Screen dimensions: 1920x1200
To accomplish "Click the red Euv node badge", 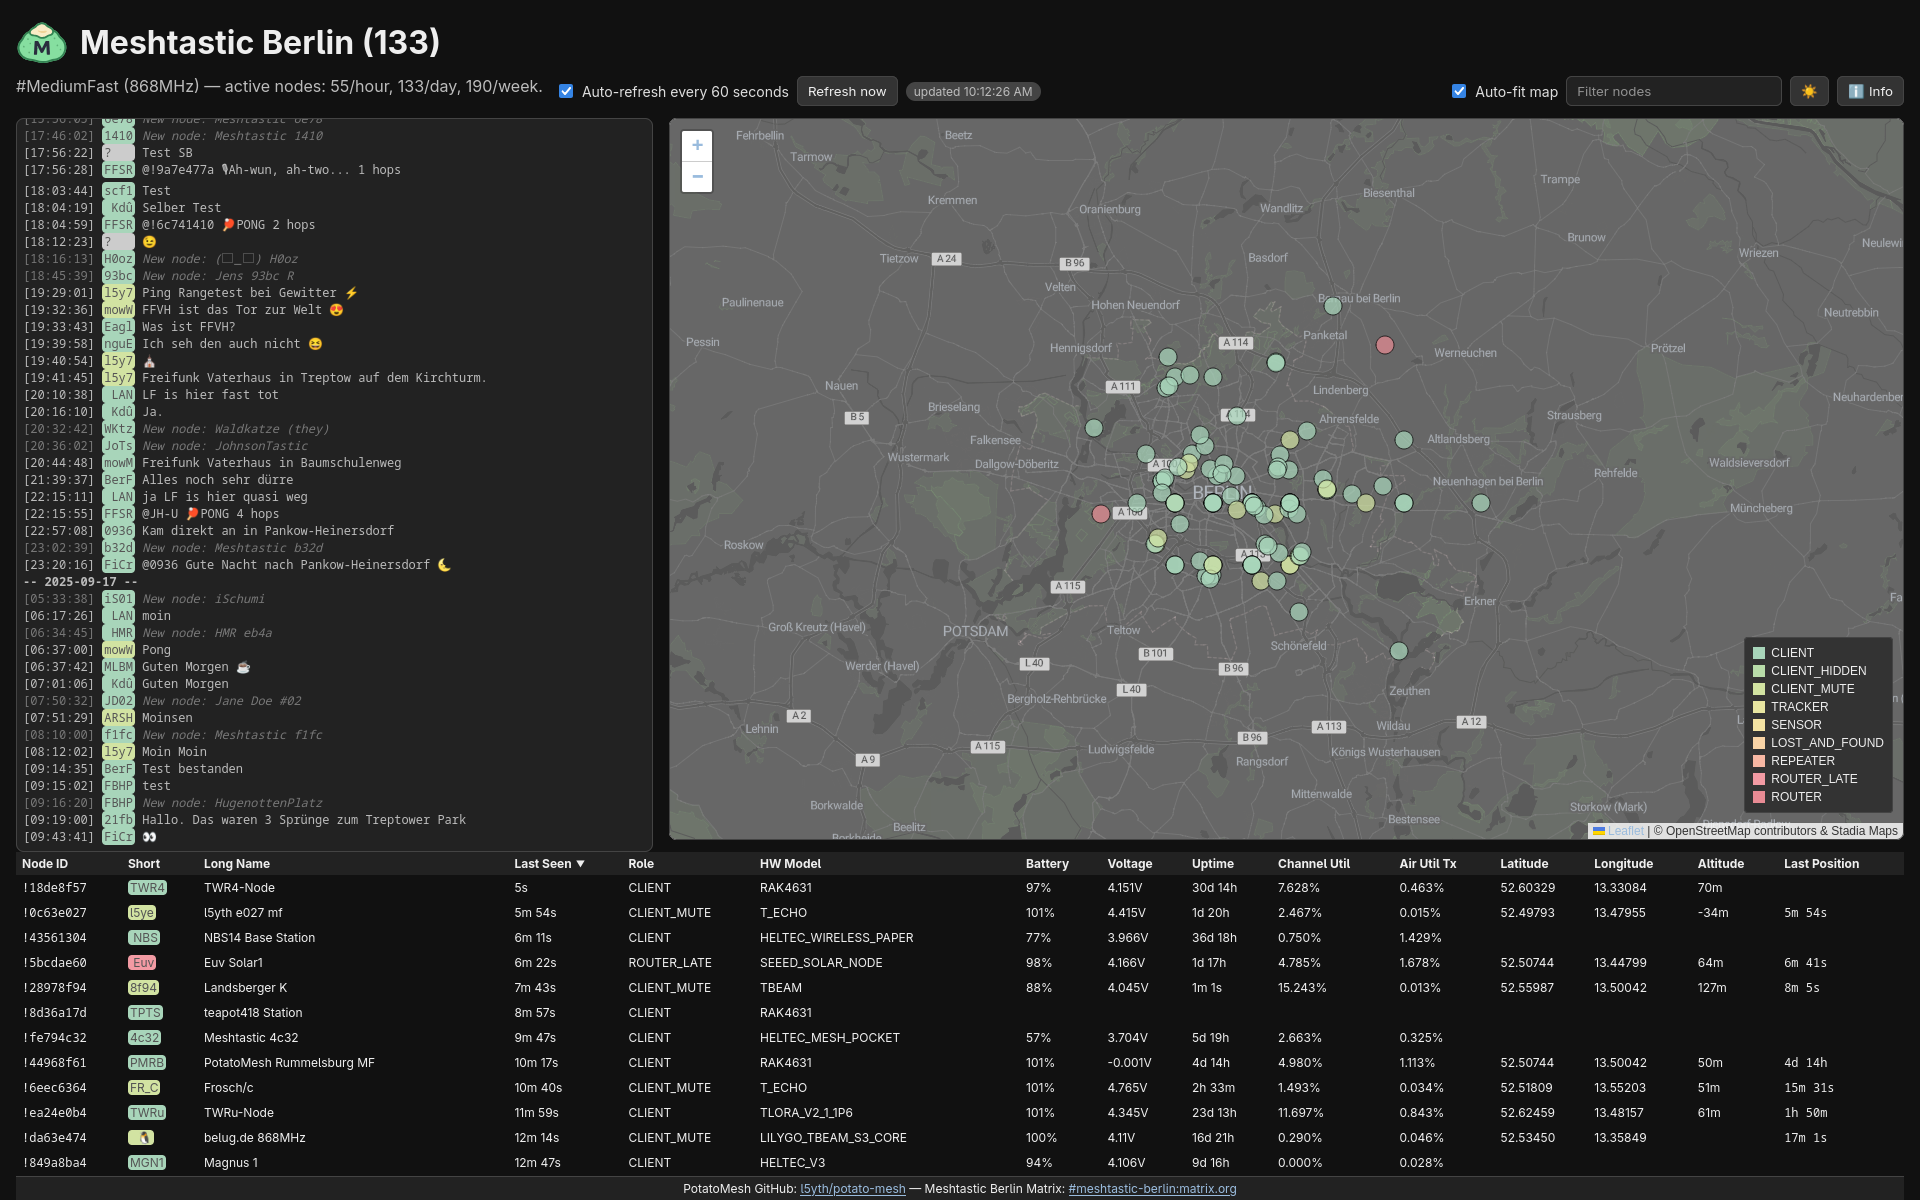I will (x=143, y=963).
